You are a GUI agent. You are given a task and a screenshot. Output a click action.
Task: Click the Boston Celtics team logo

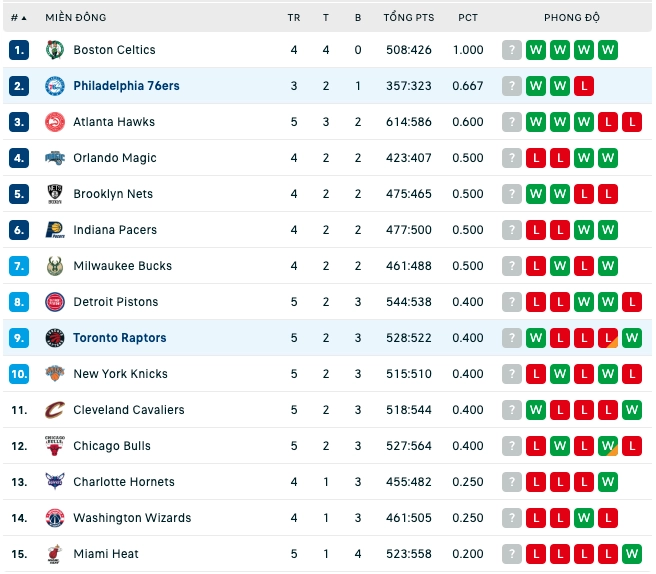pyautogui.click(x=55, y=50)
